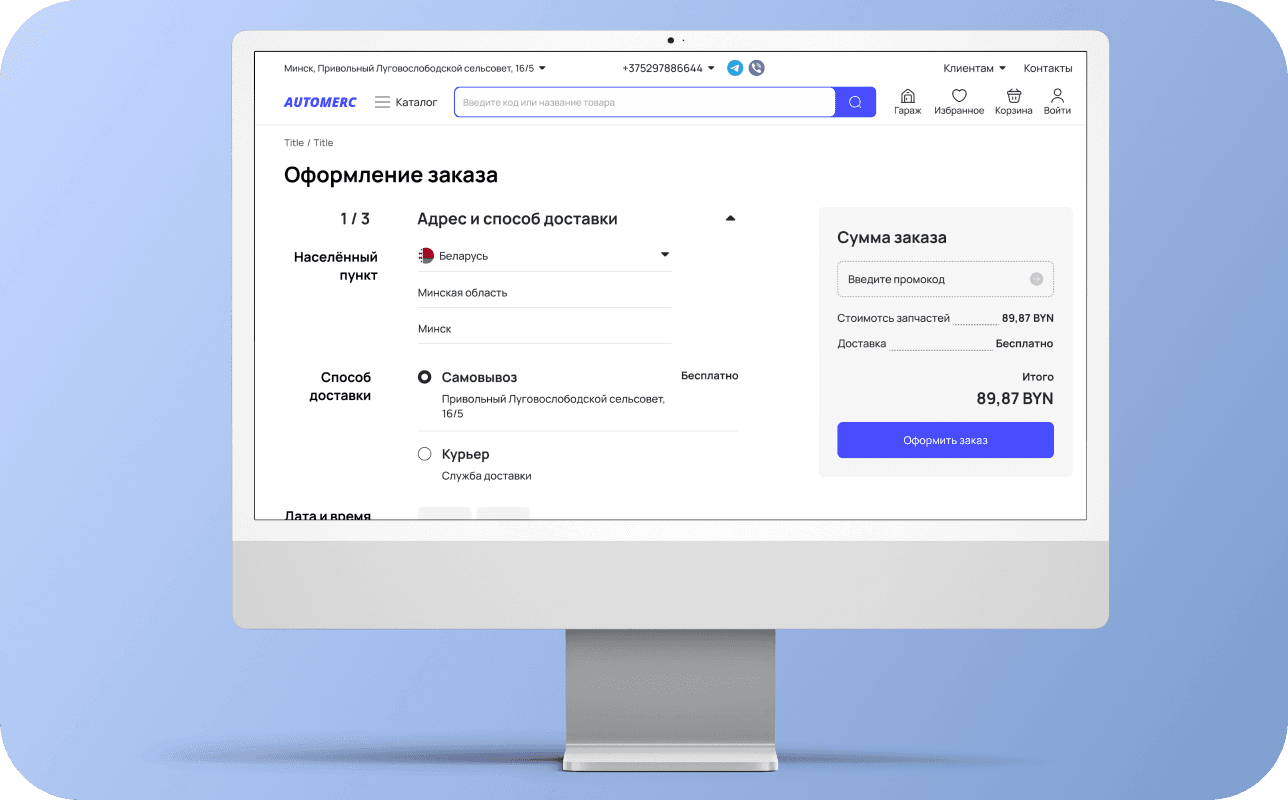1288x800 pixels.
Task: Open the Каталог hamburger menu icon
Action: (381, 101)
